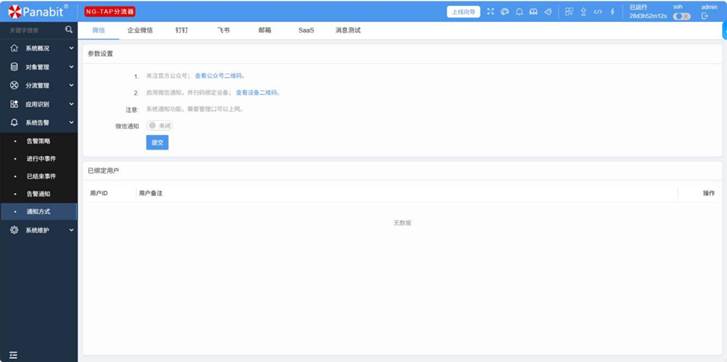The height and width of the screenshot is (362, 727).
Task: Toggle the 微信通知 switch
Action: [x=160, y=126]
